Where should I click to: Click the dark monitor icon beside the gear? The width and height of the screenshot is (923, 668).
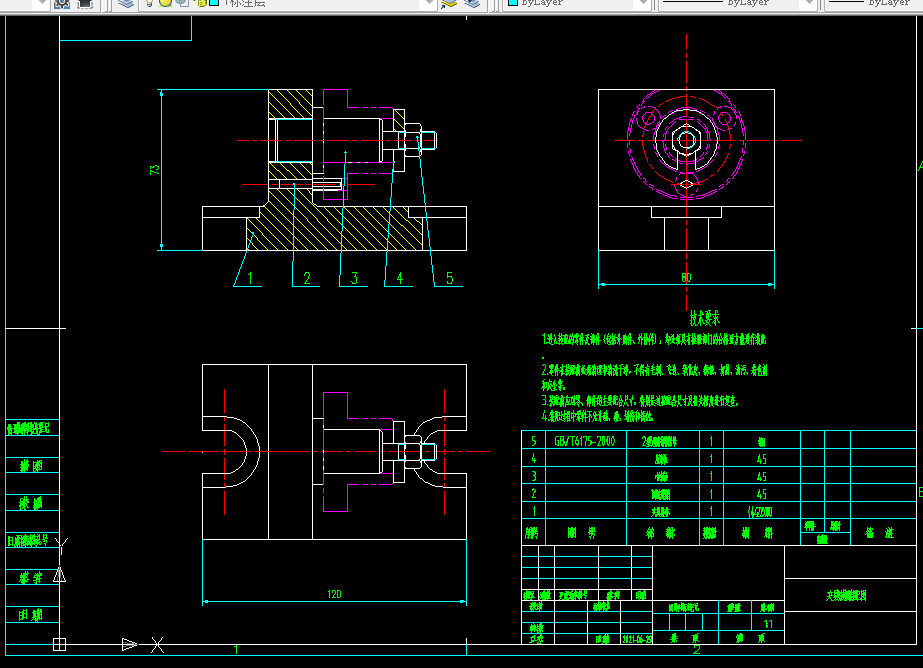[85, 3]
